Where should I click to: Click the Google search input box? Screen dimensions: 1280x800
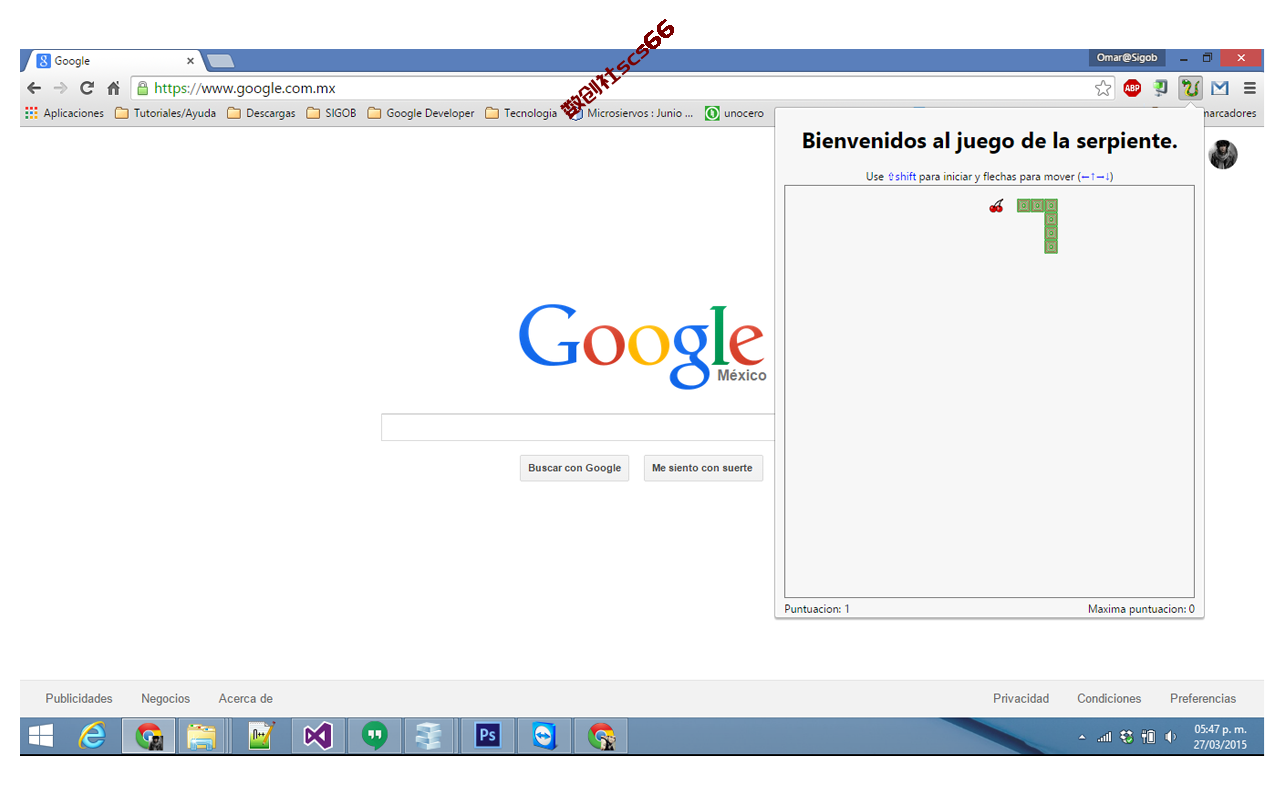coord(578,427)
